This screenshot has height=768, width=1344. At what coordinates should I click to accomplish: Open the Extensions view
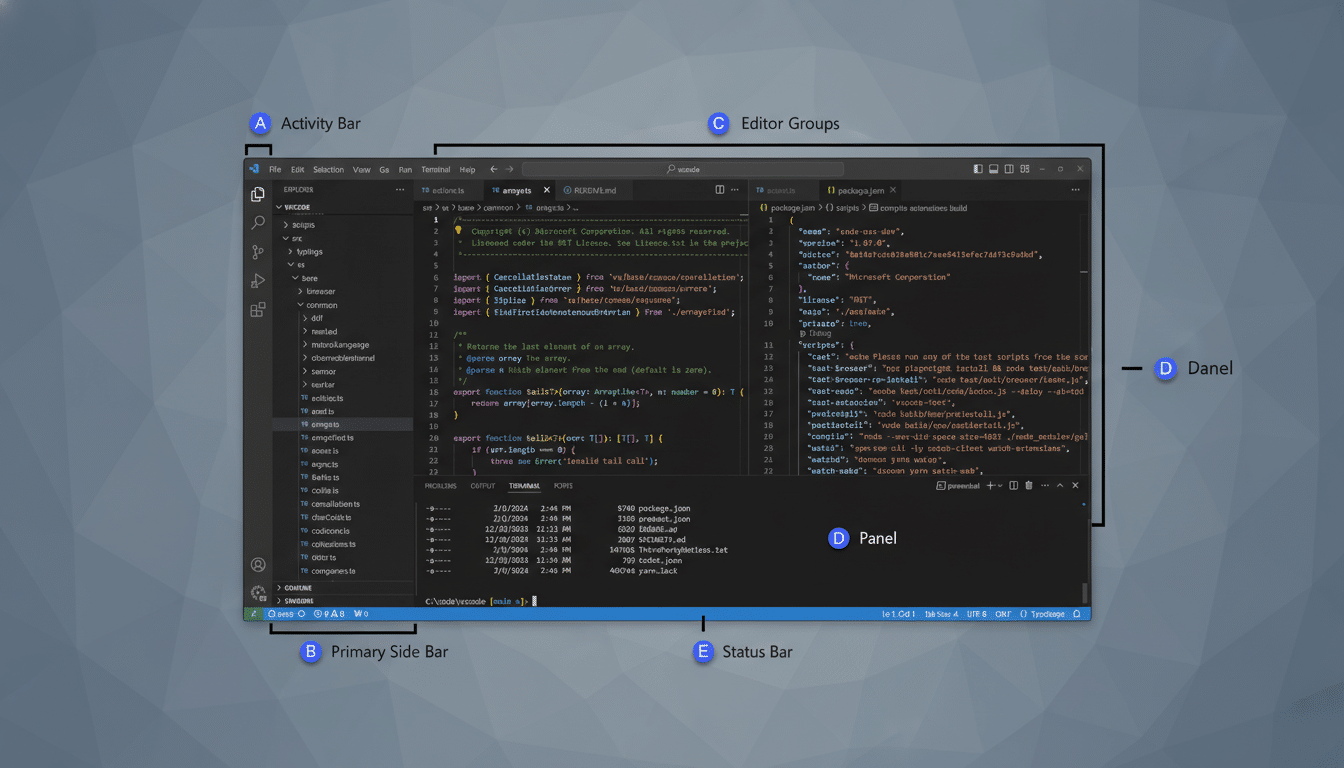[258, 309]
